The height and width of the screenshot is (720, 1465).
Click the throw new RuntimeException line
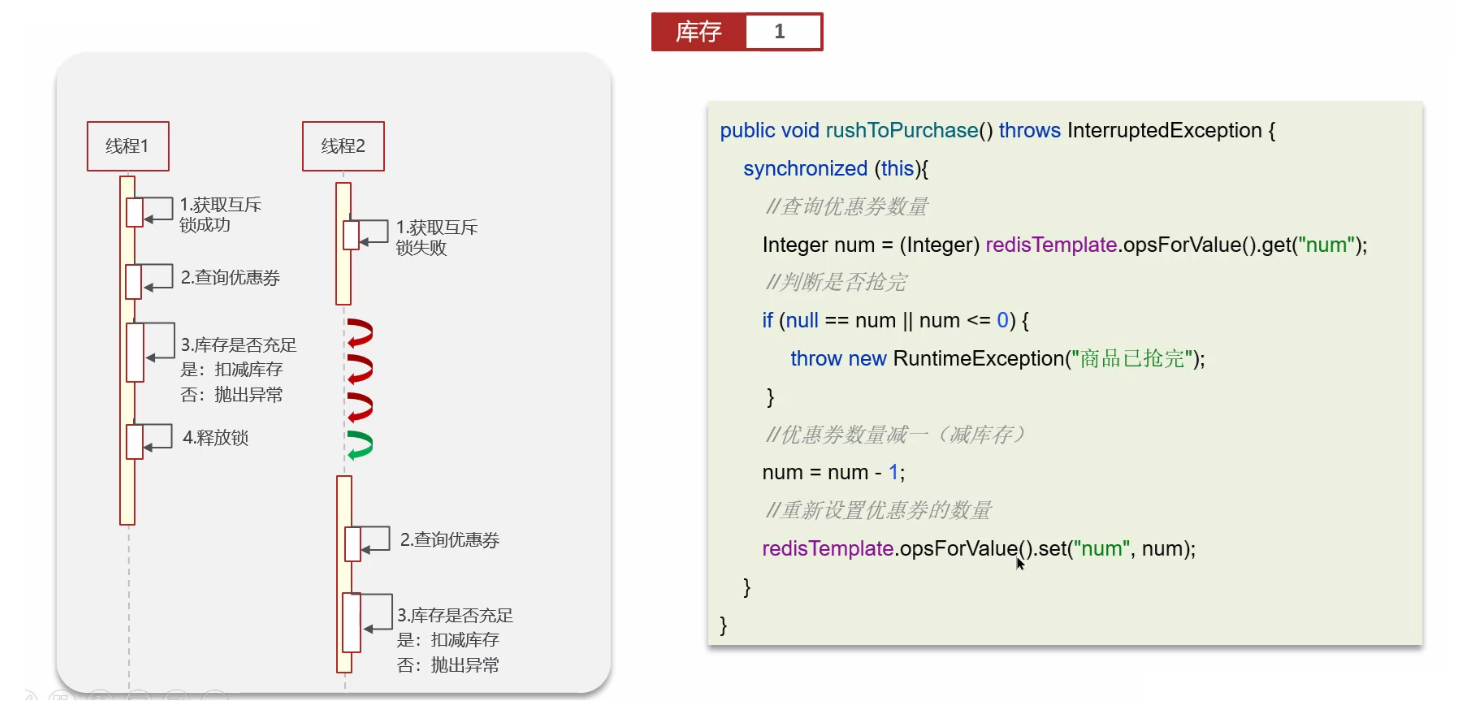coord(998,359)
